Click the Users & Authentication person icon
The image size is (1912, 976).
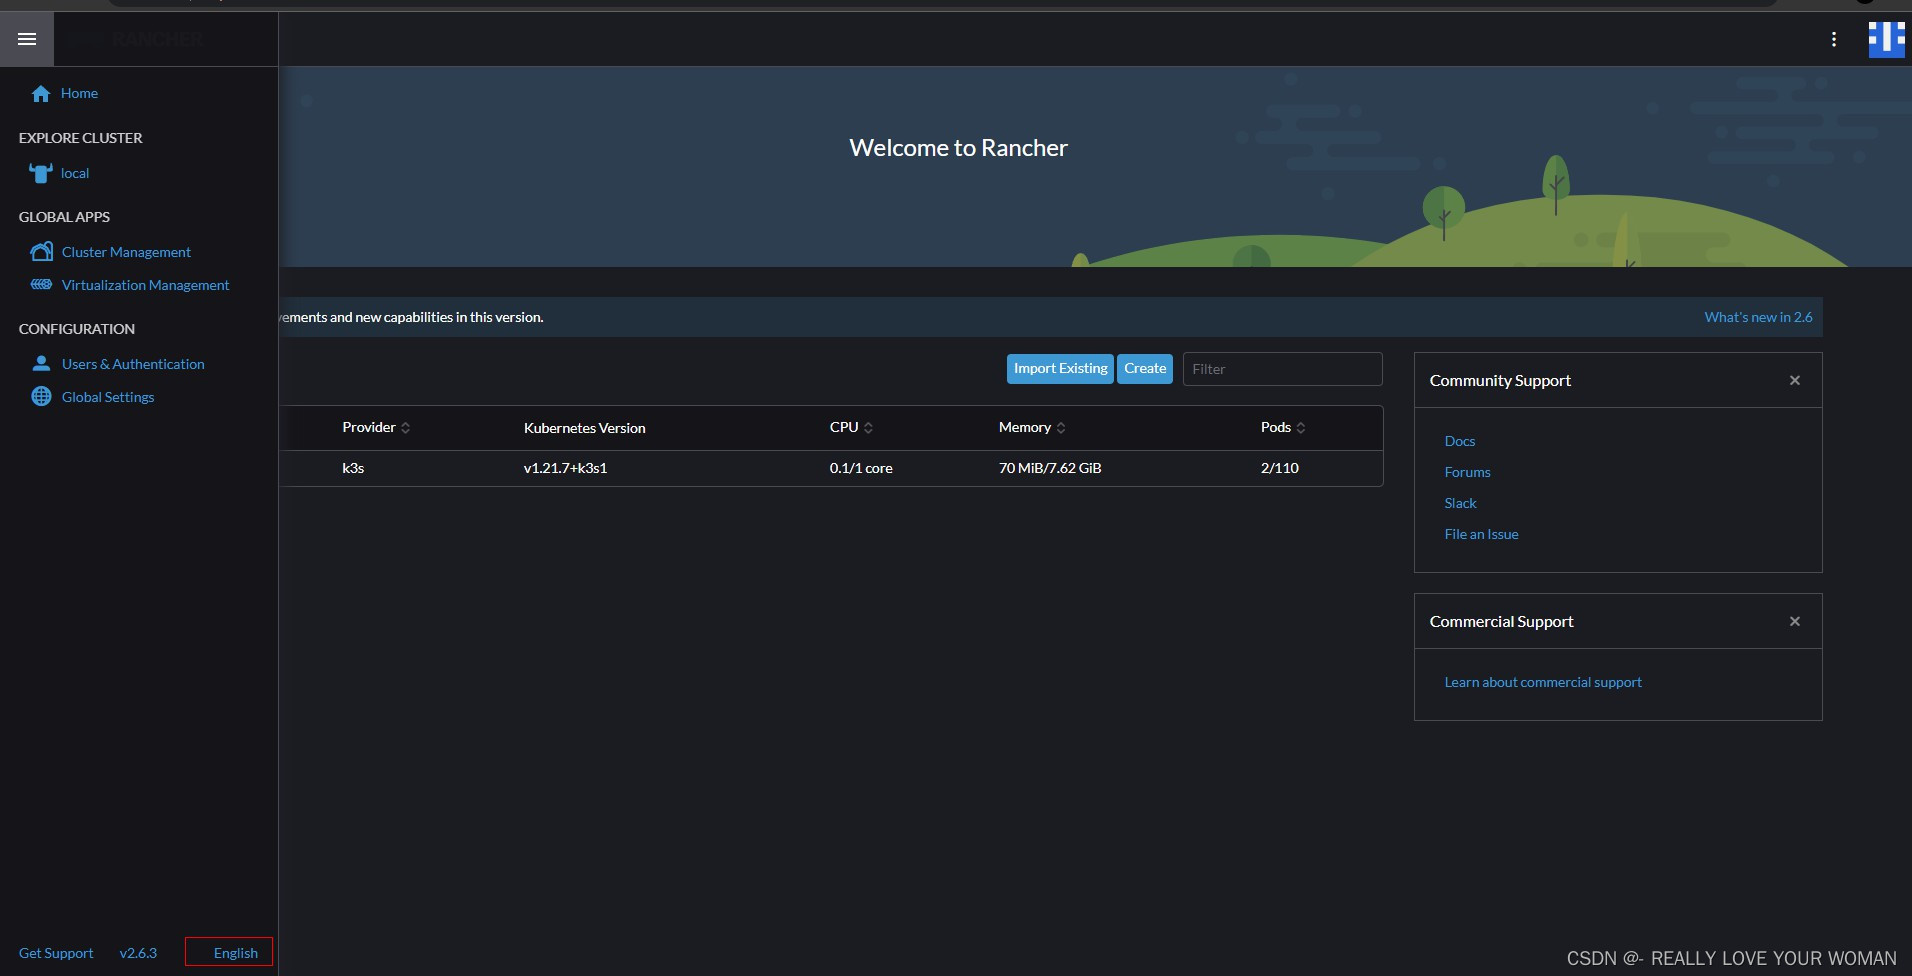click(x=41, y=364)
